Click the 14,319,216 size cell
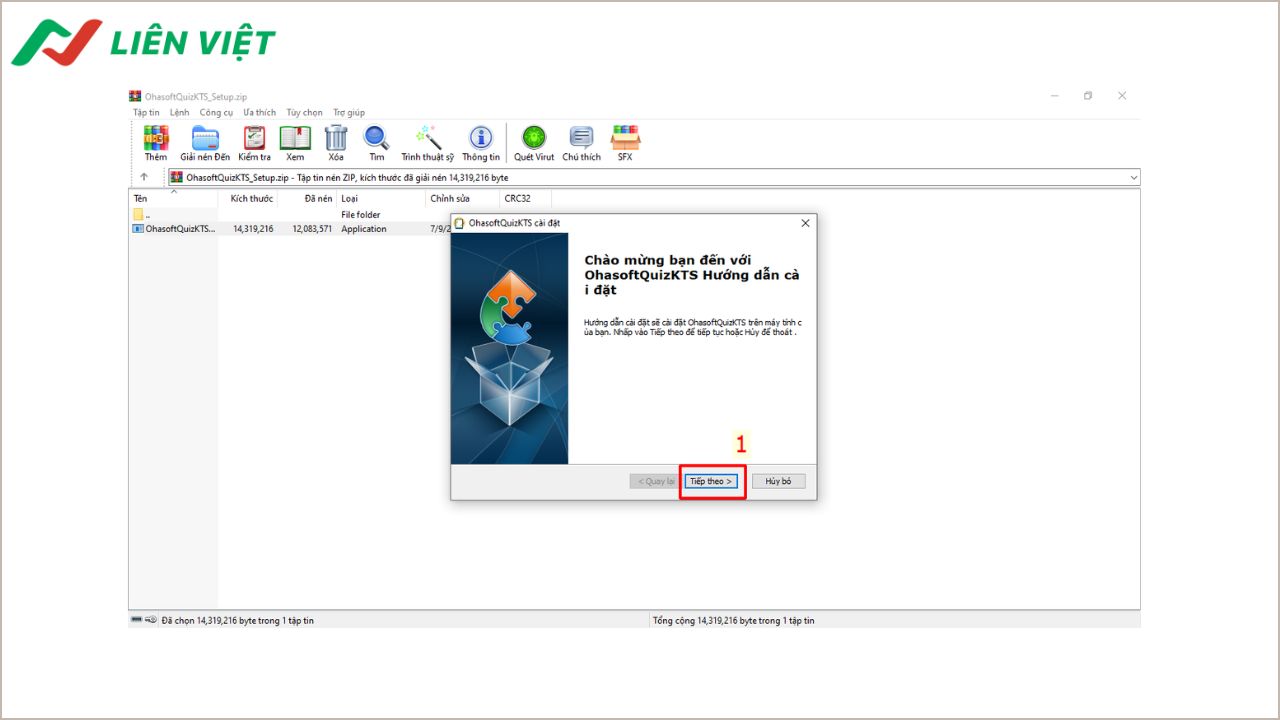The height and width of the screenshot is (720, 1280). pyautogui.click(x=253, y=229)
